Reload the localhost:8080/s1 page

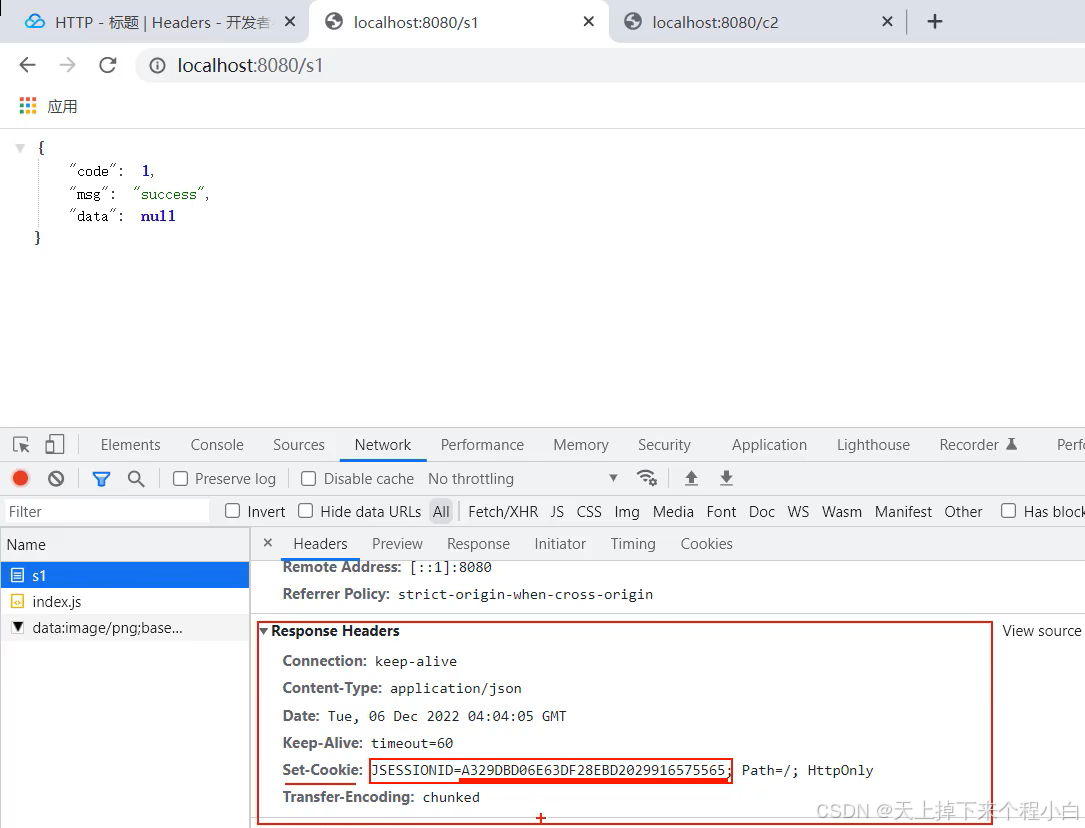coord(108,65)
